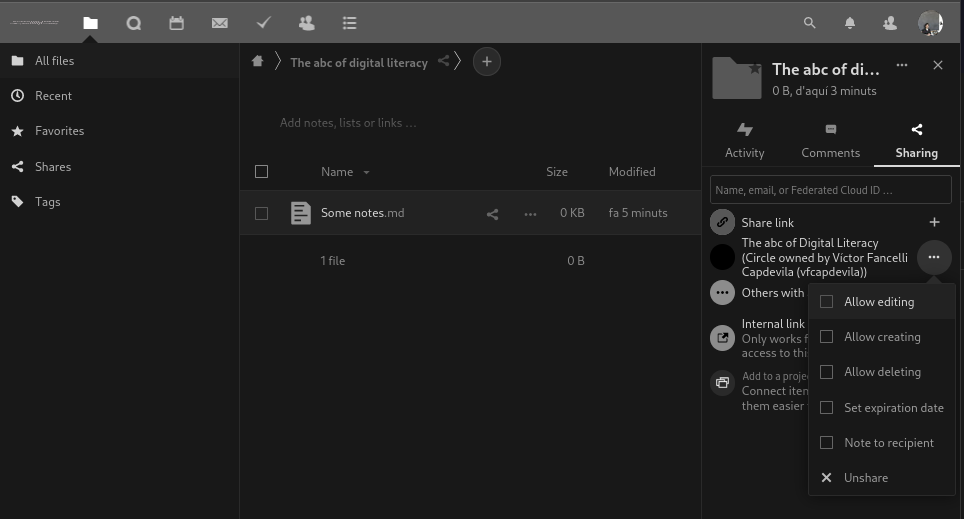Open the notifications bell
Viewport: 964px width, 519px height.
(x=850, y=22)
